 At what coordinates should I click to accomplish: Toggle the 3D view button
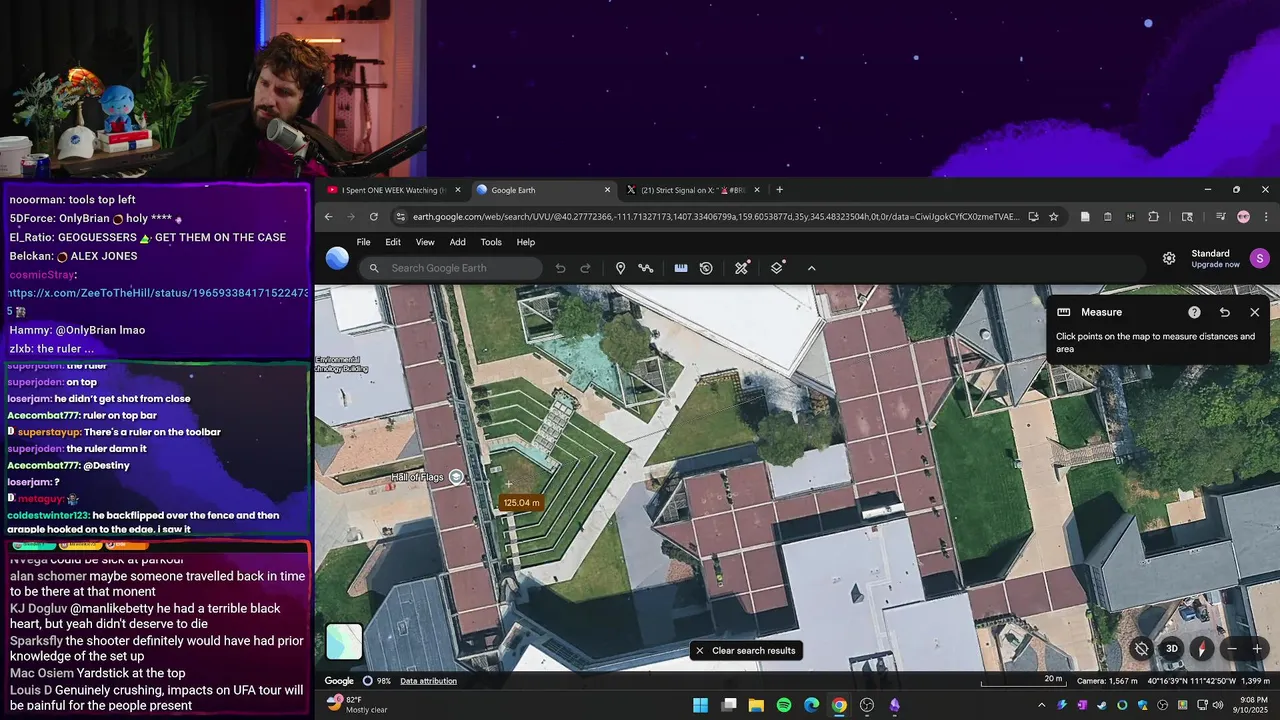tap(1172, 649)
